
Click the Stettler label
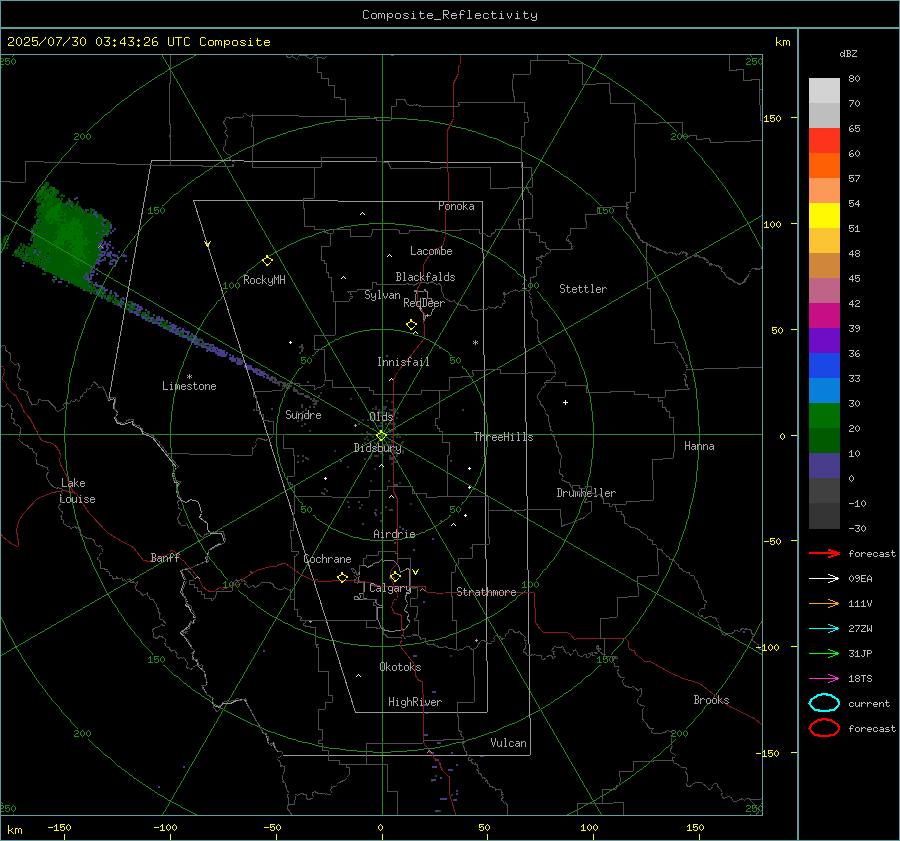pos(583,289)
